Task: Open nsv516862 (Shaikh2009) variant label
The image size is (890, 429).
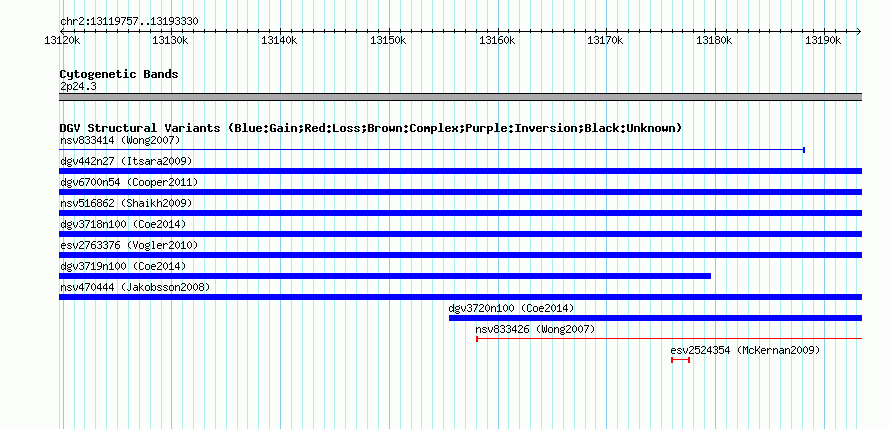Action: click(x=126, y=203)
